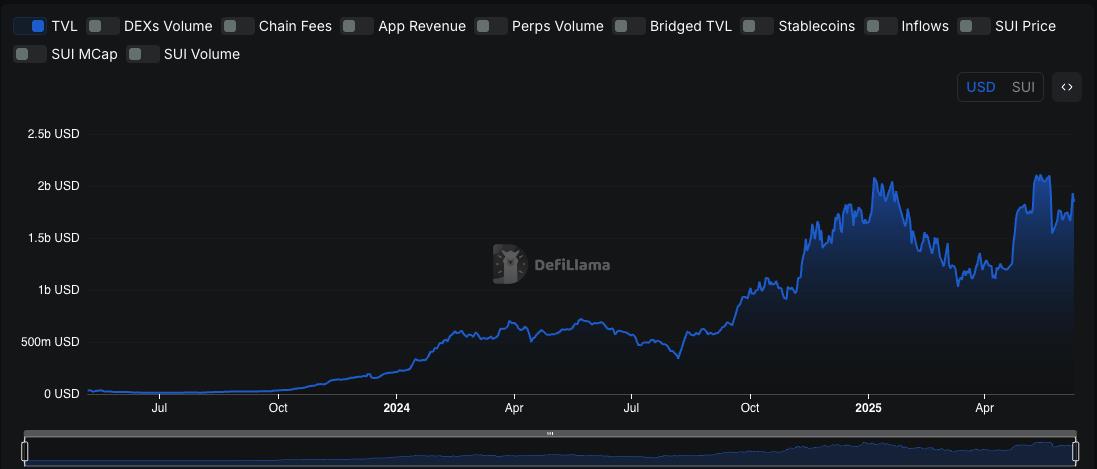Select USD denomination
Viewport: 1097px width, 469px height.
[x=981, y=88]
